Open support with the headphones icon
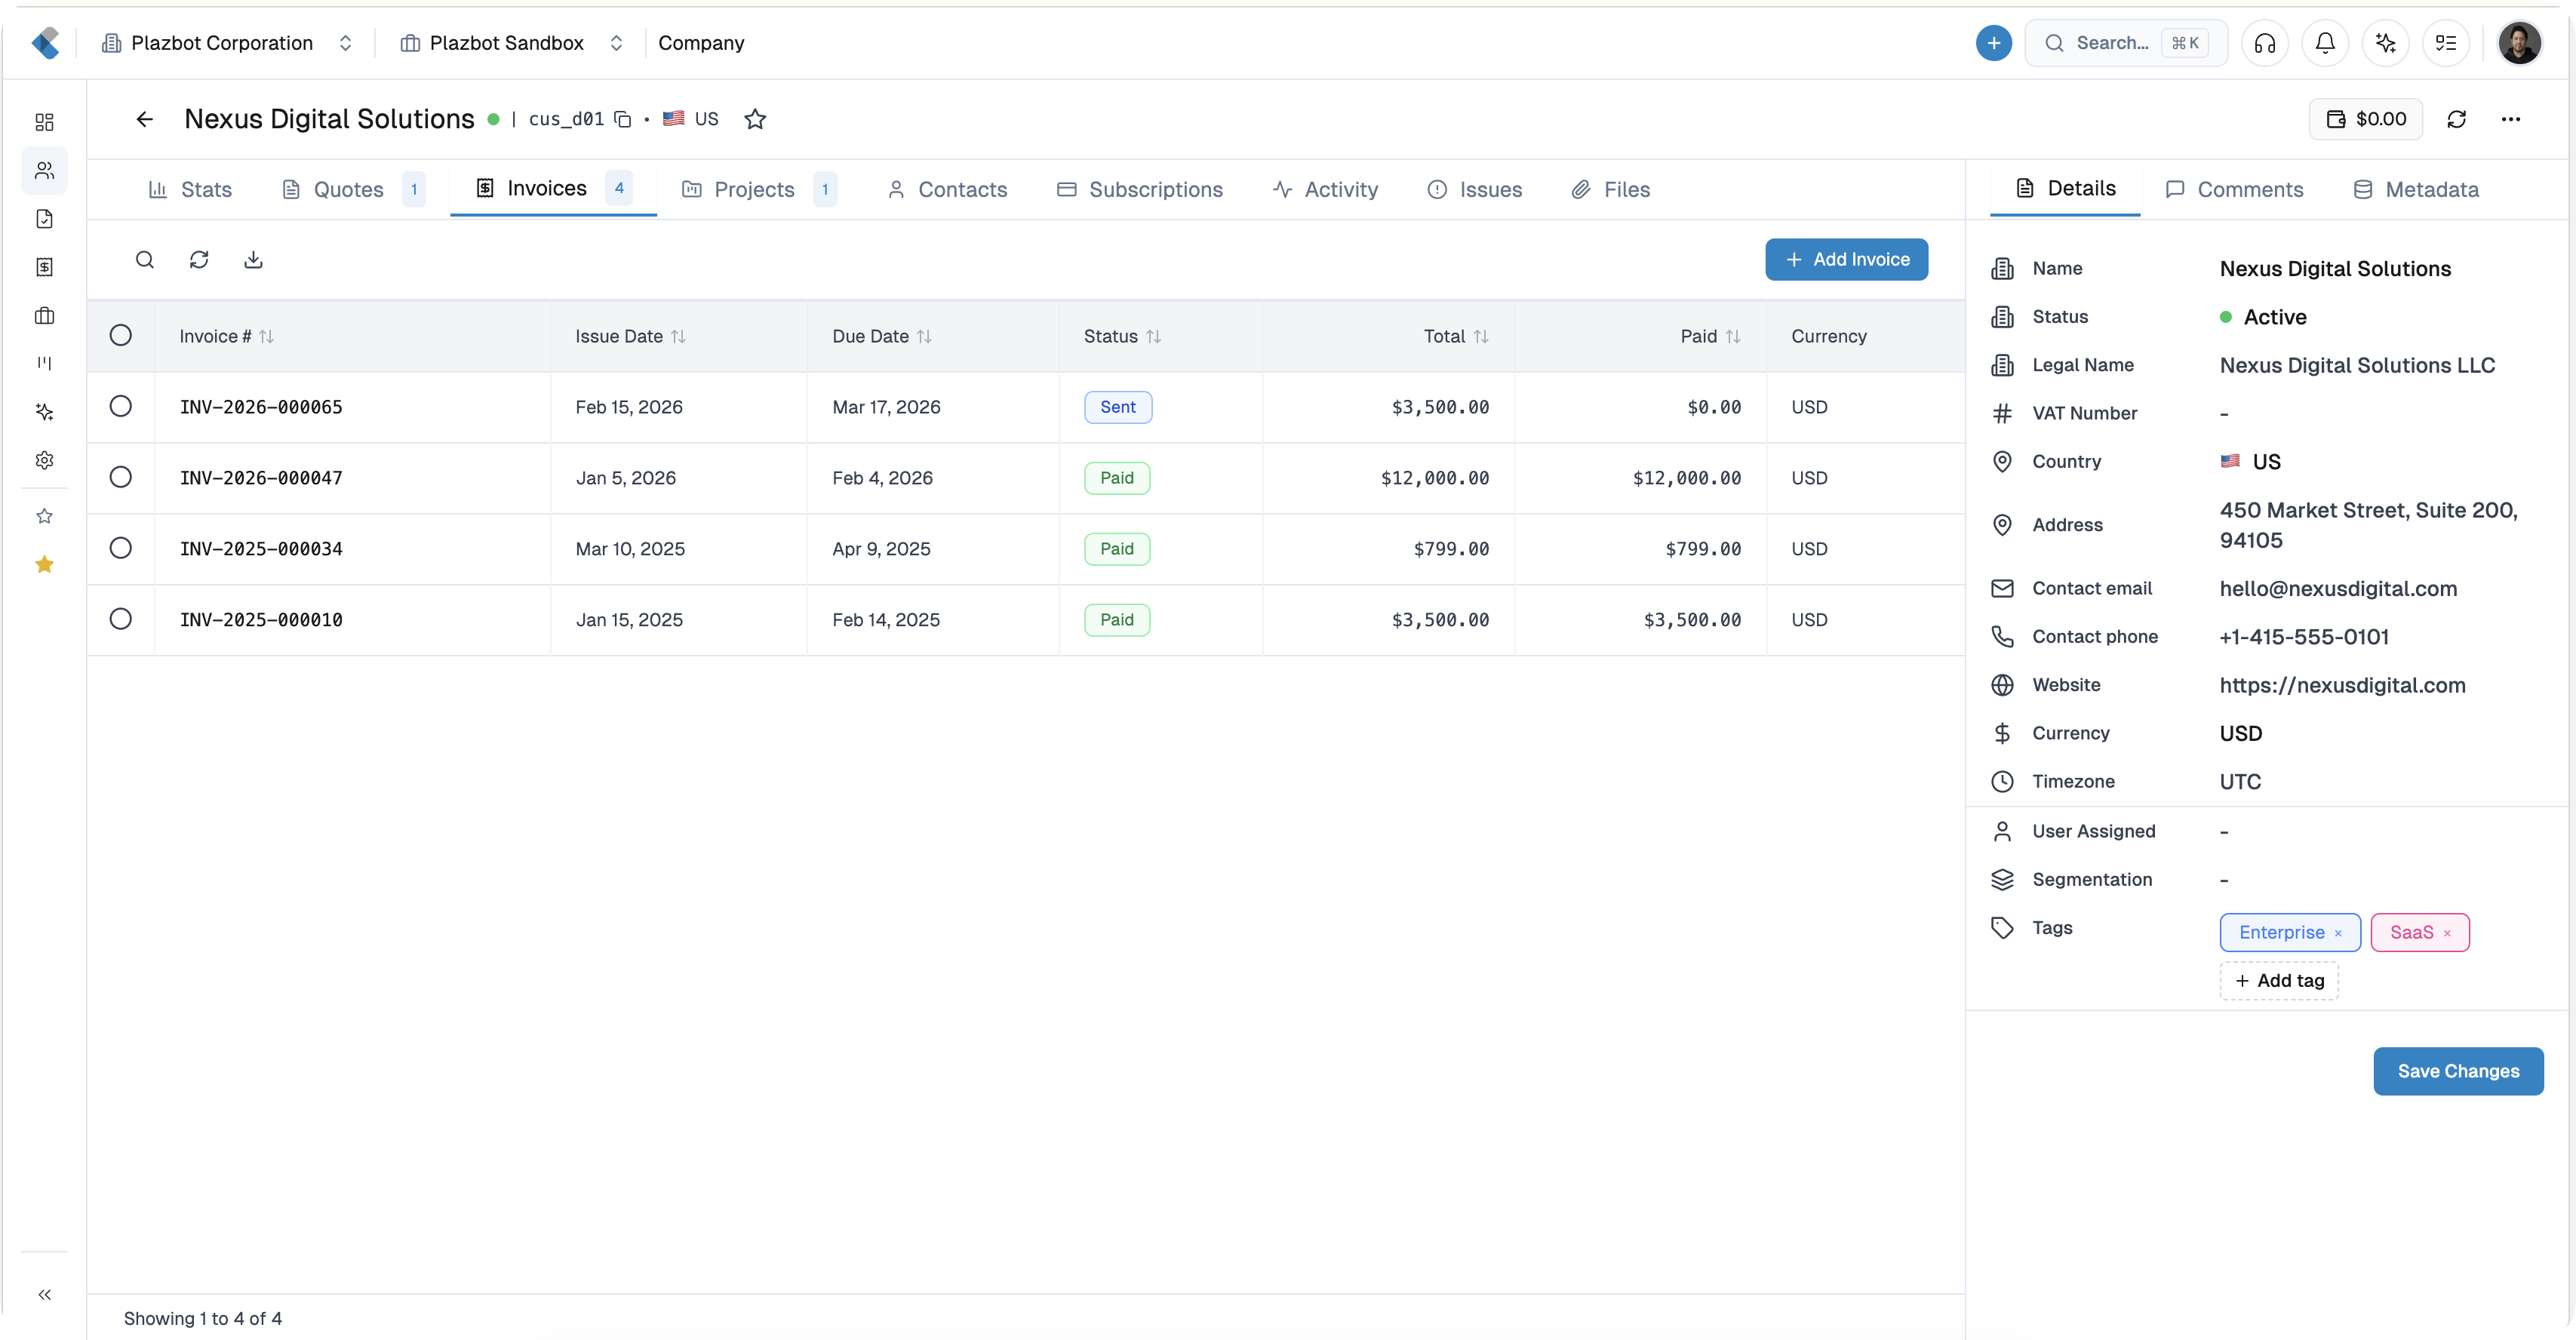The image size is (2576, 1340). (x=2264, y=43)
